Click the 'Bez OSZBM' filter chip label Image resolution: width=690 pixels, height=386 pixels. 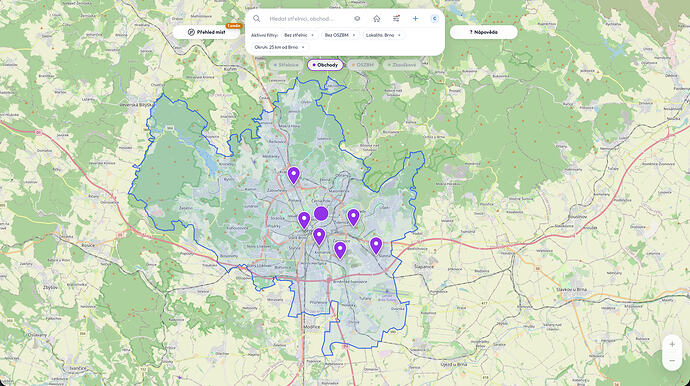pyautogui.click(x=337, y=35)
